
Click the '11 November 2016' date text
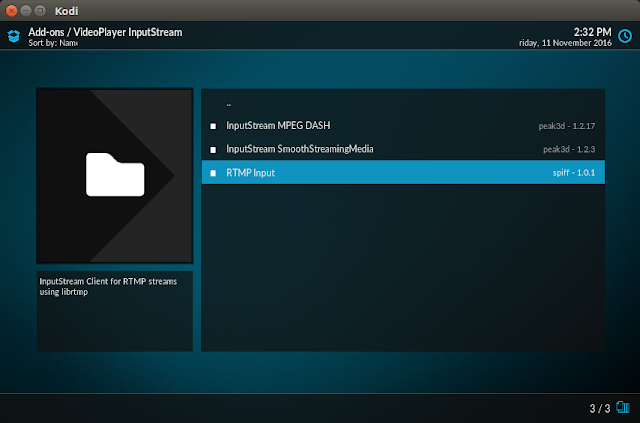[x=577, y=43]
